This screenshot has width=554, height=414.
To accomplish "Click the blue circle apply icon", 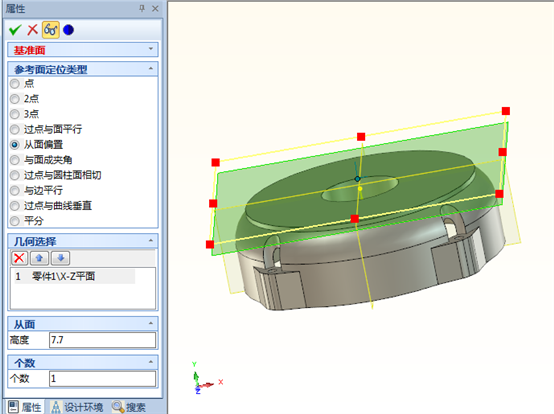I will coord(68,30).
